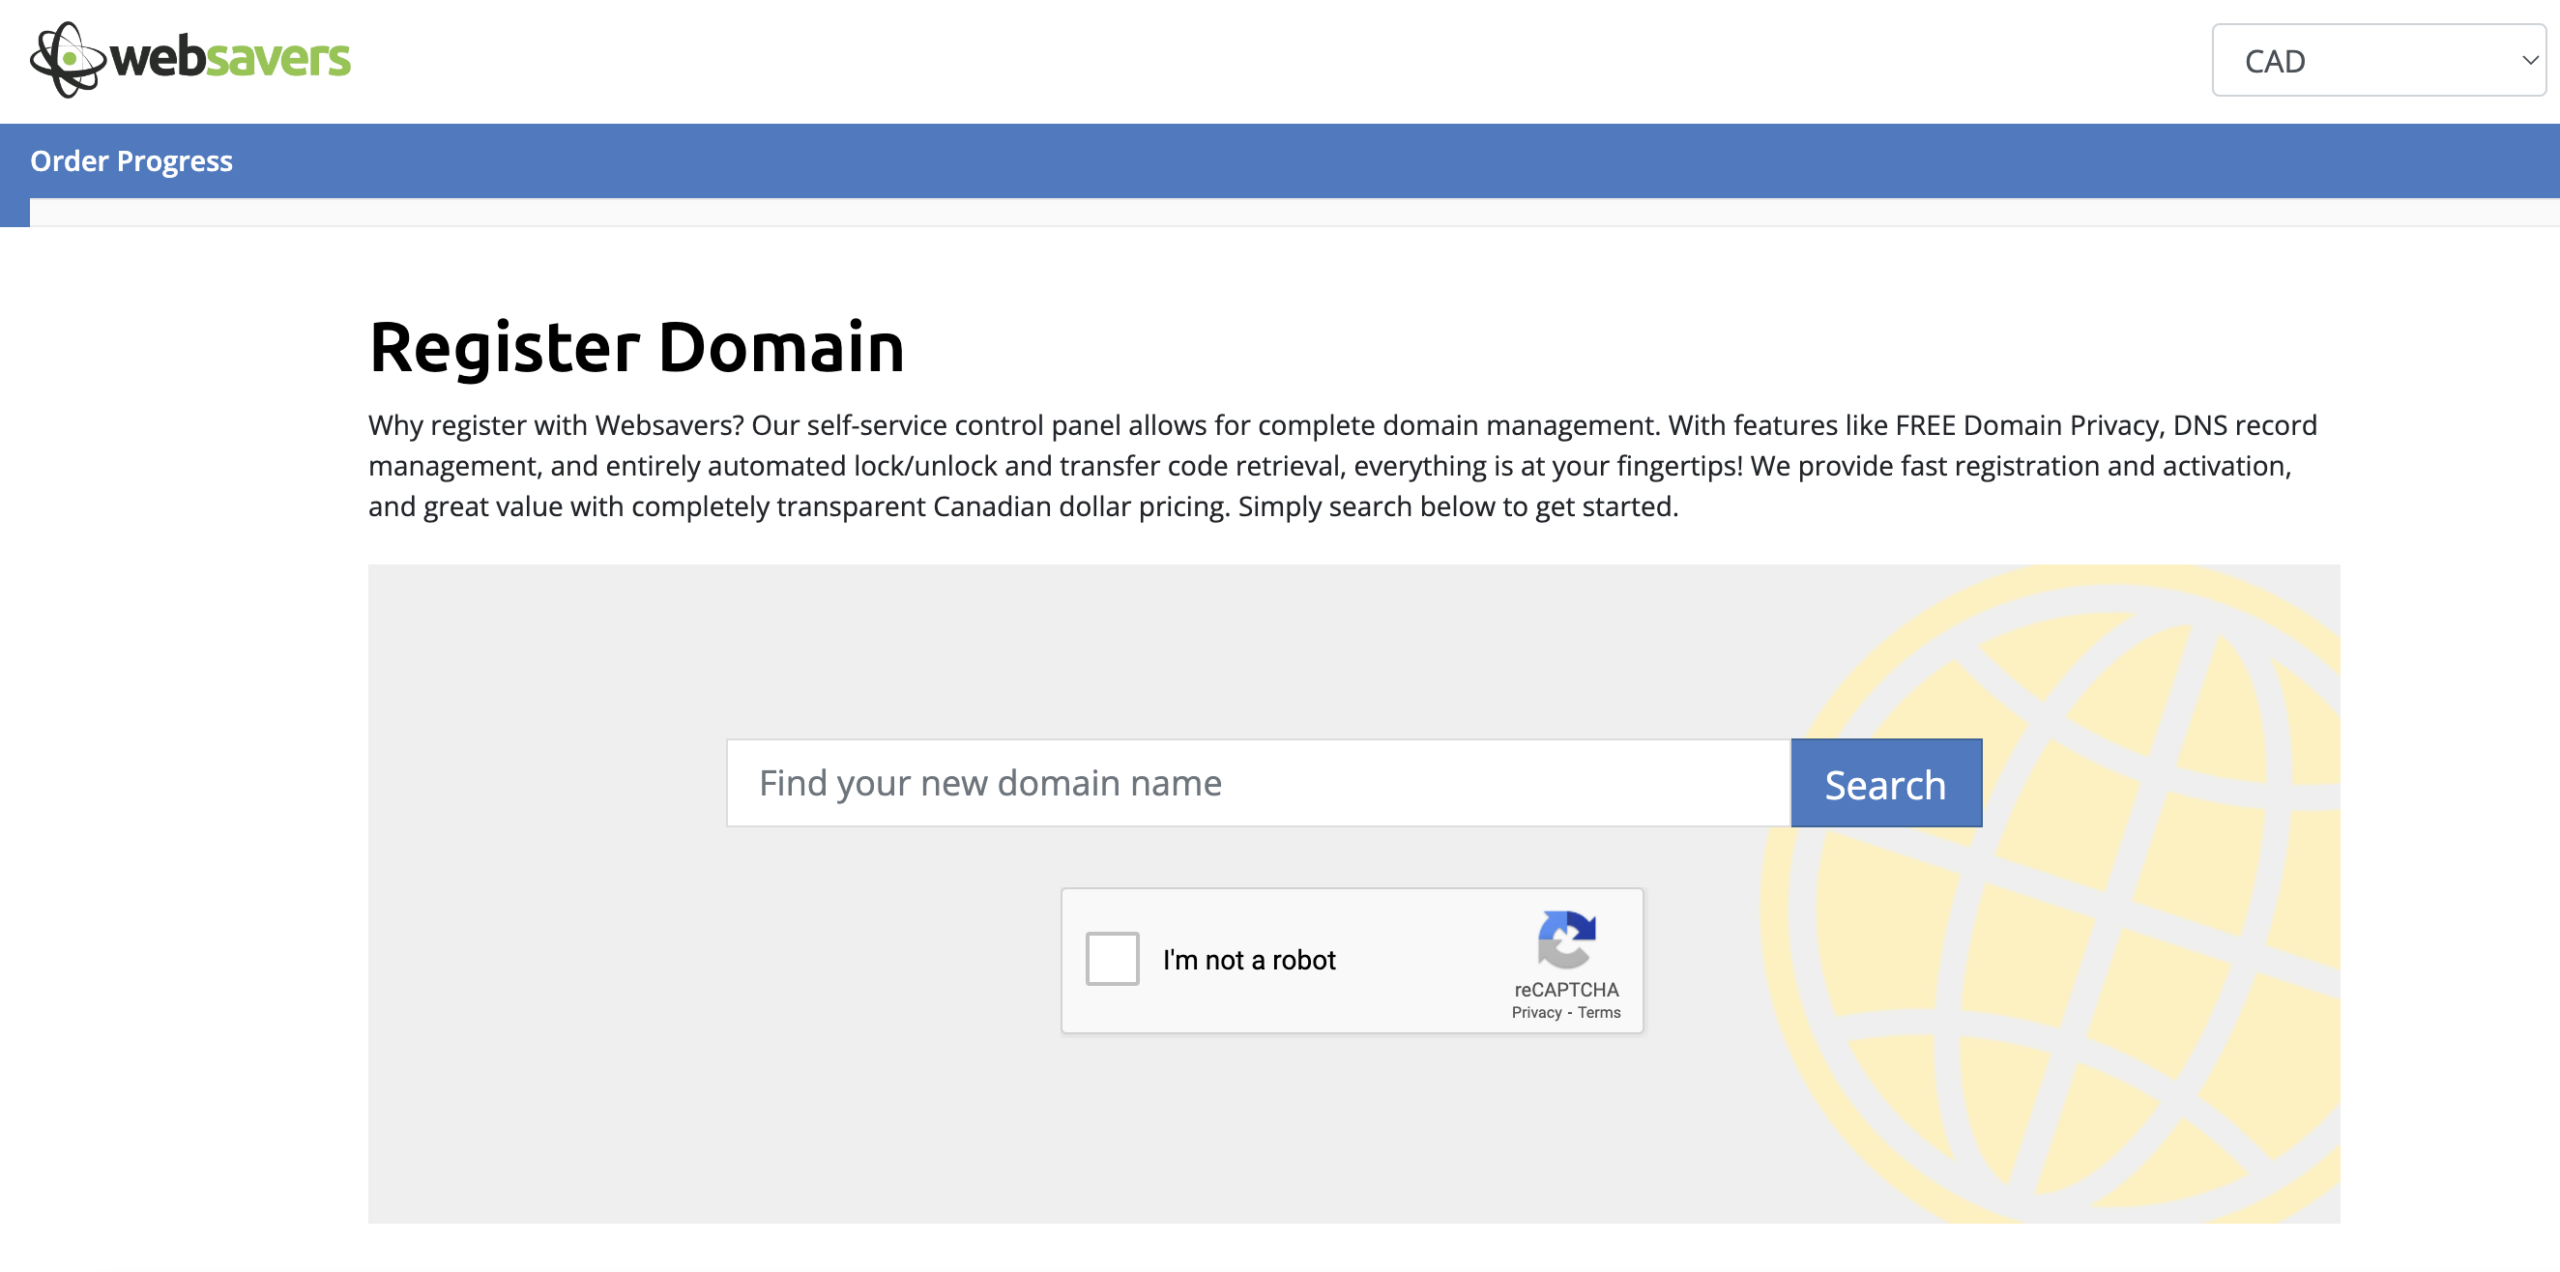This screenshot has width=2560, height=1272.
Task: Click the Register Domain heading
Action: point(636,347)
